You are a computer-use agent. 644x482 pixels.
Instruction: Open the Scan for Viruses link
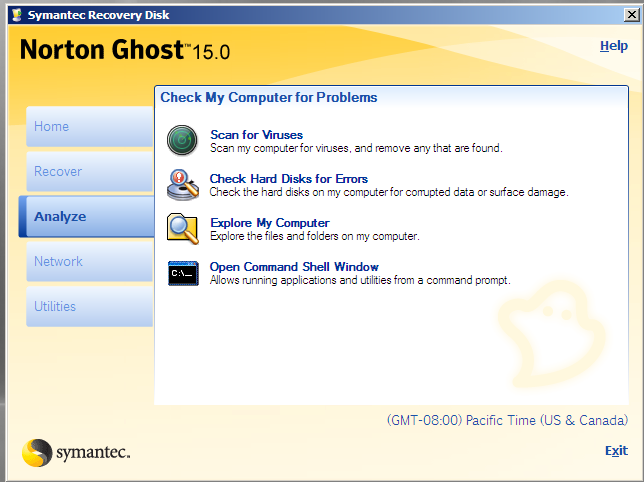point(257,135)
